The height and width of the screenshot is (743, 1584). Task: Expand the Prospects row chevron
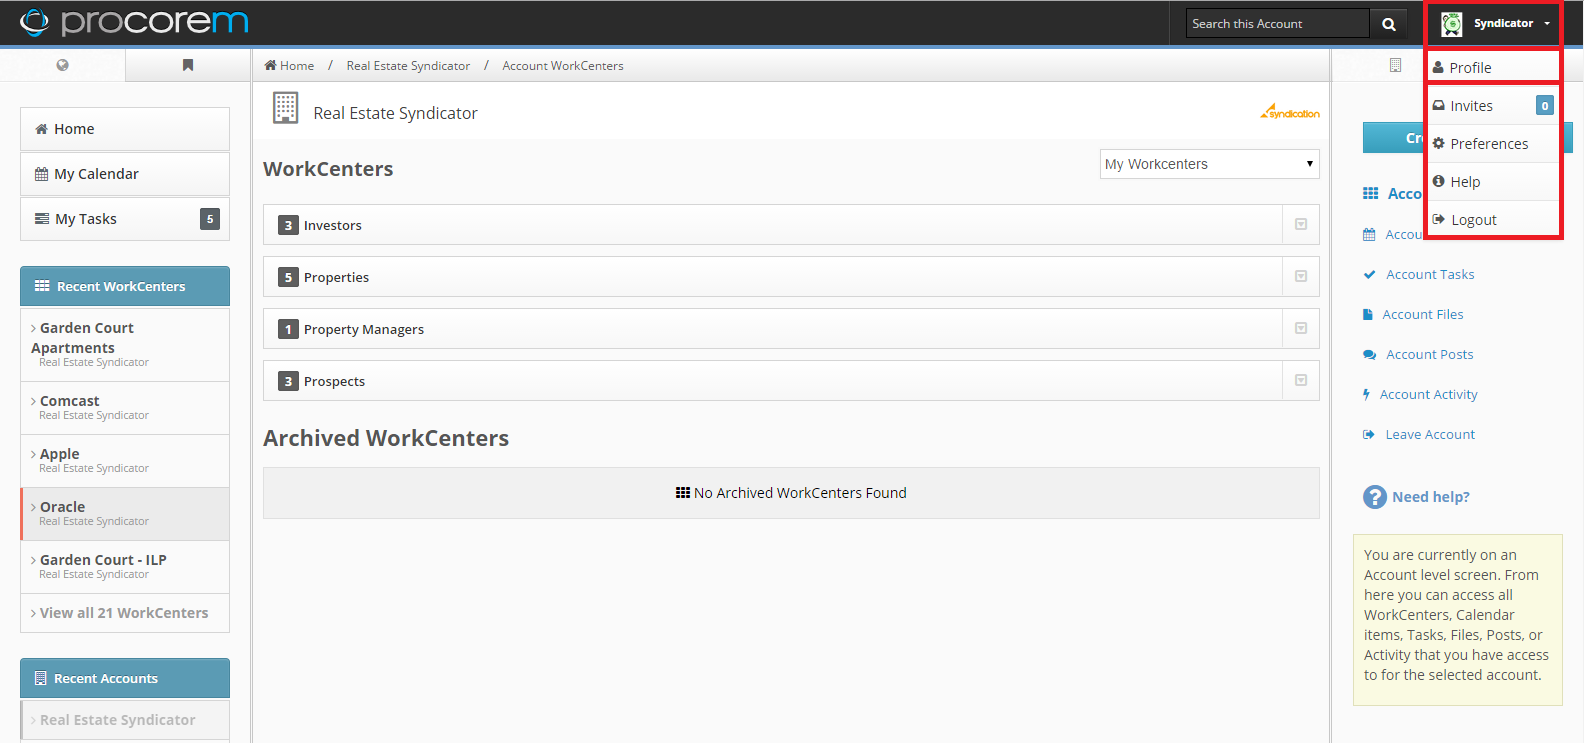[x=1301, y=381]
